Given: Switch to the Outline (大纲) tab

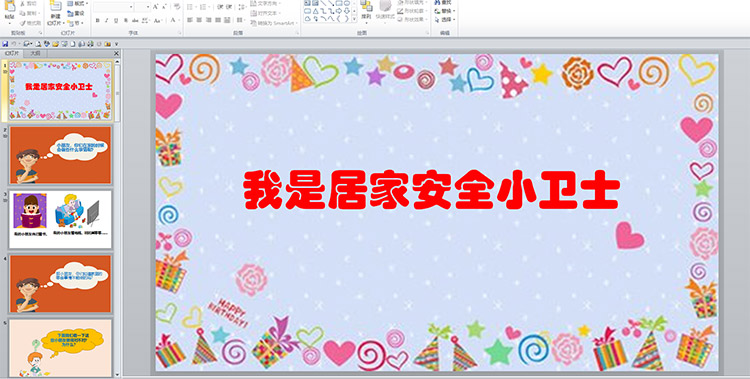Looking at the screenshot, I should [35, 54].
